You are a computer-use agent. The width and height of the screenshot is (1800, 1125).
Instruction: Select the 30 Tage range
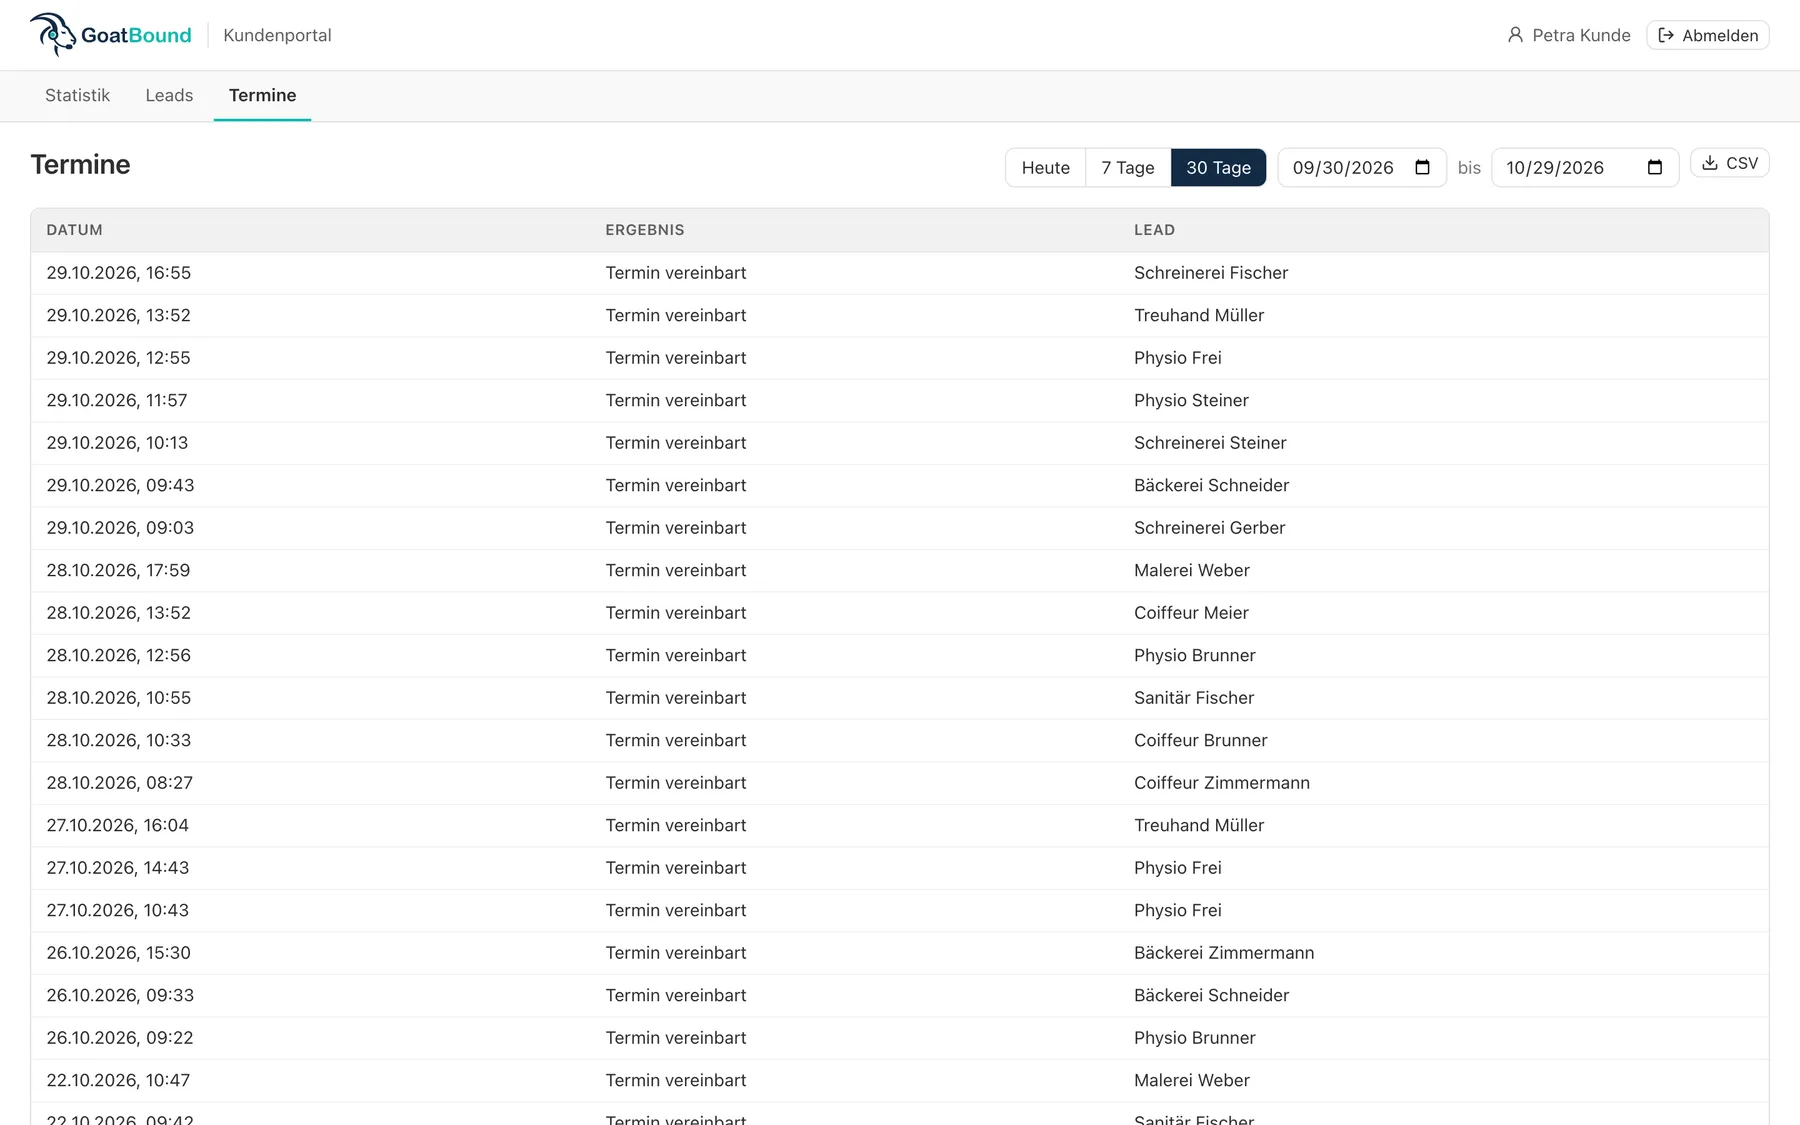point(1218,167)
